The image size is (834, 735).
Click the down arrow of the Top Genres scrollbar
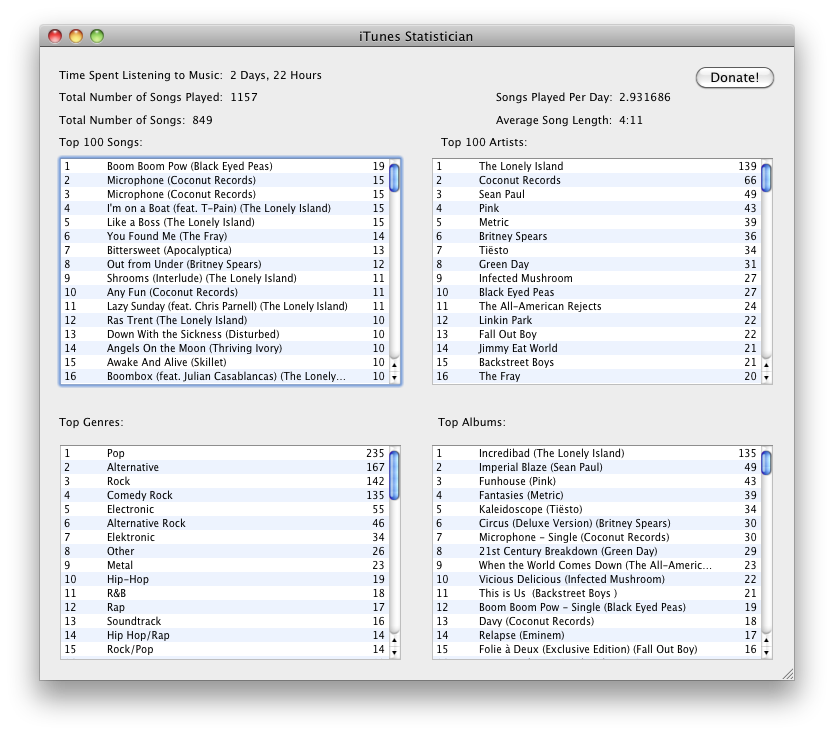pyautogui.click(x=394, y=653)
